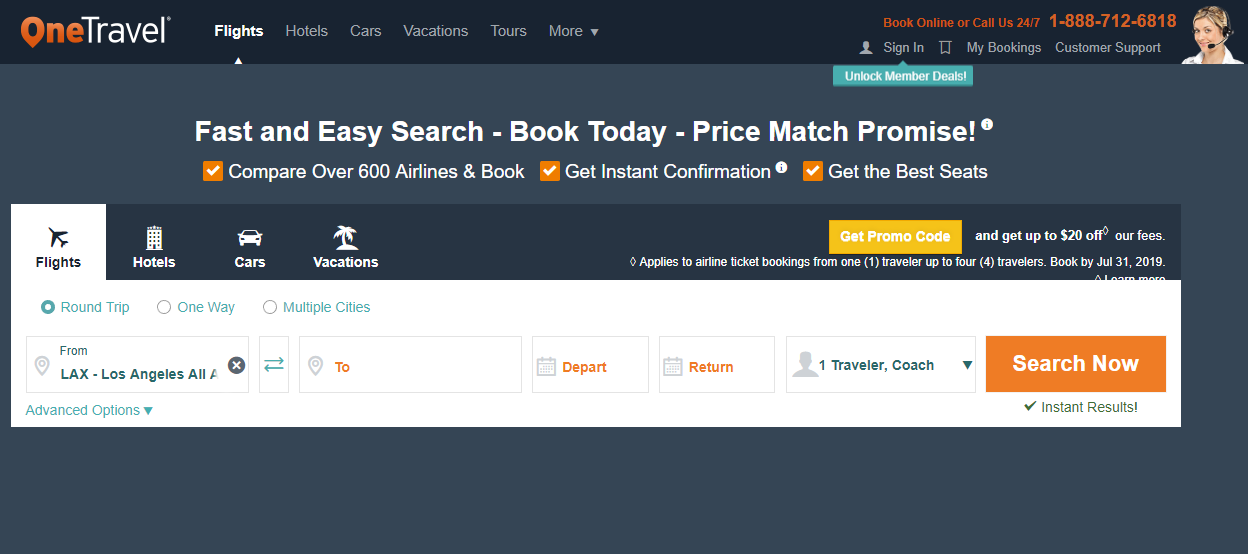Click the Get Promo Code button
The height and width of the screenshot is (554, 1248).
coord(895,237)
